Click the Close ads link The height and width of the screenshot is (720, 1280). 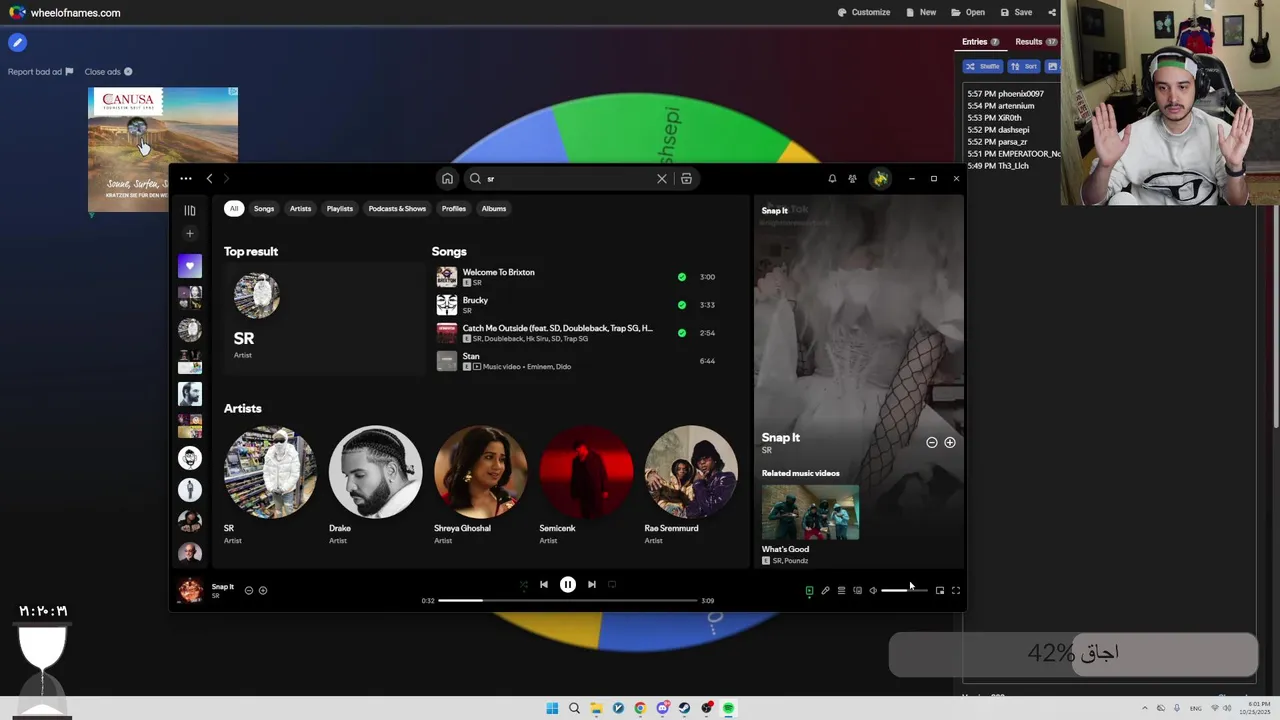[108, 72]
